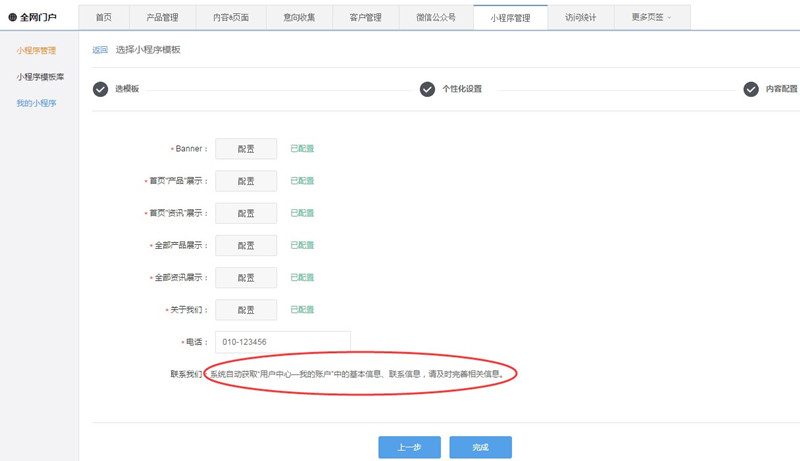Click 已配置 status next to Banner

tap(302, 149)
